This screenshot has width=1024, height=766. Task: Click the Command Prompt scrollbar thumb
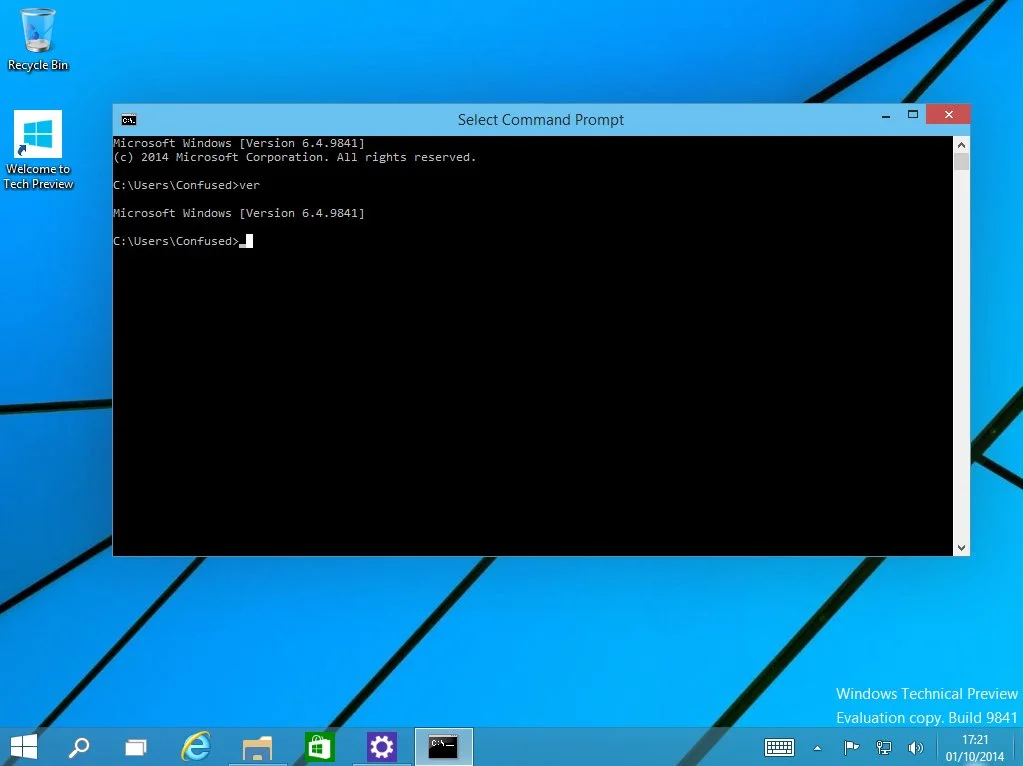961,161
